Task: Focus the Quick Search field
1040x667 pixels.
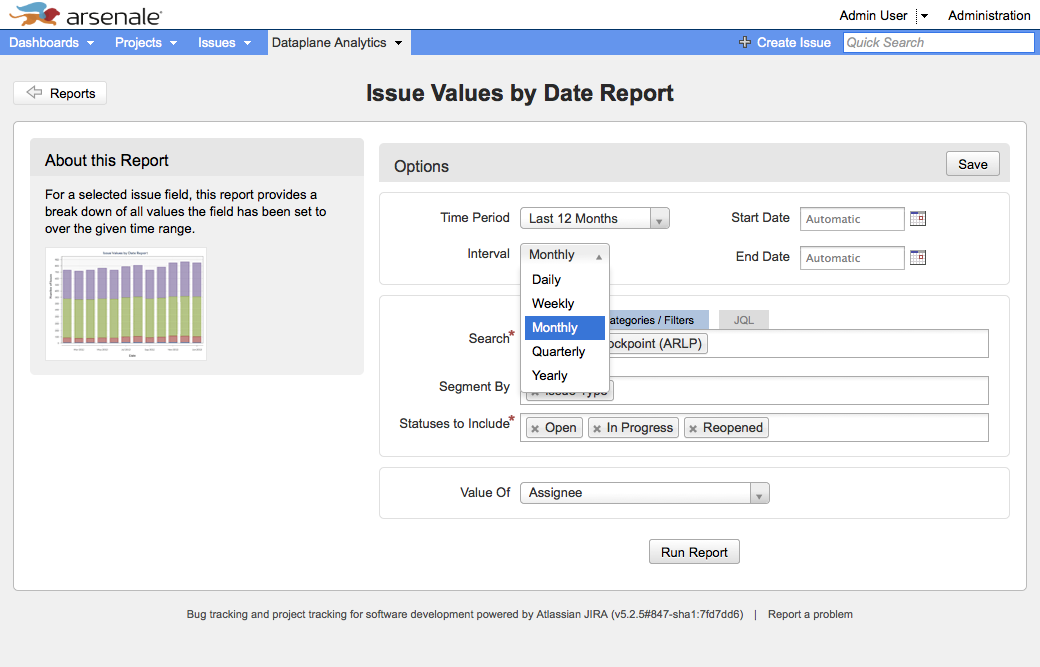Action: (938, 42)
